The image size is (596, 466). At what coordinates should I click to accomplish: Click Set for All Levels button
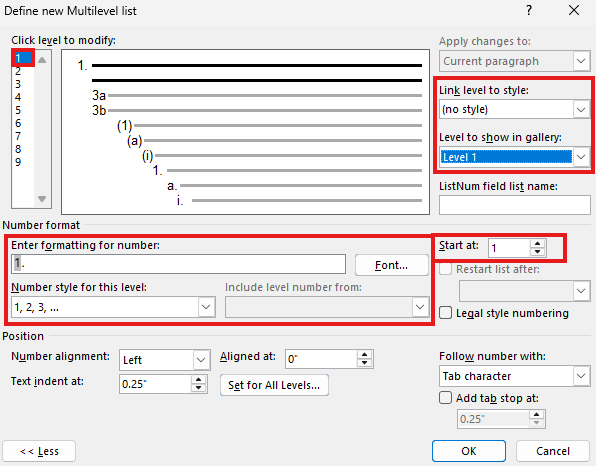point(274,385)
